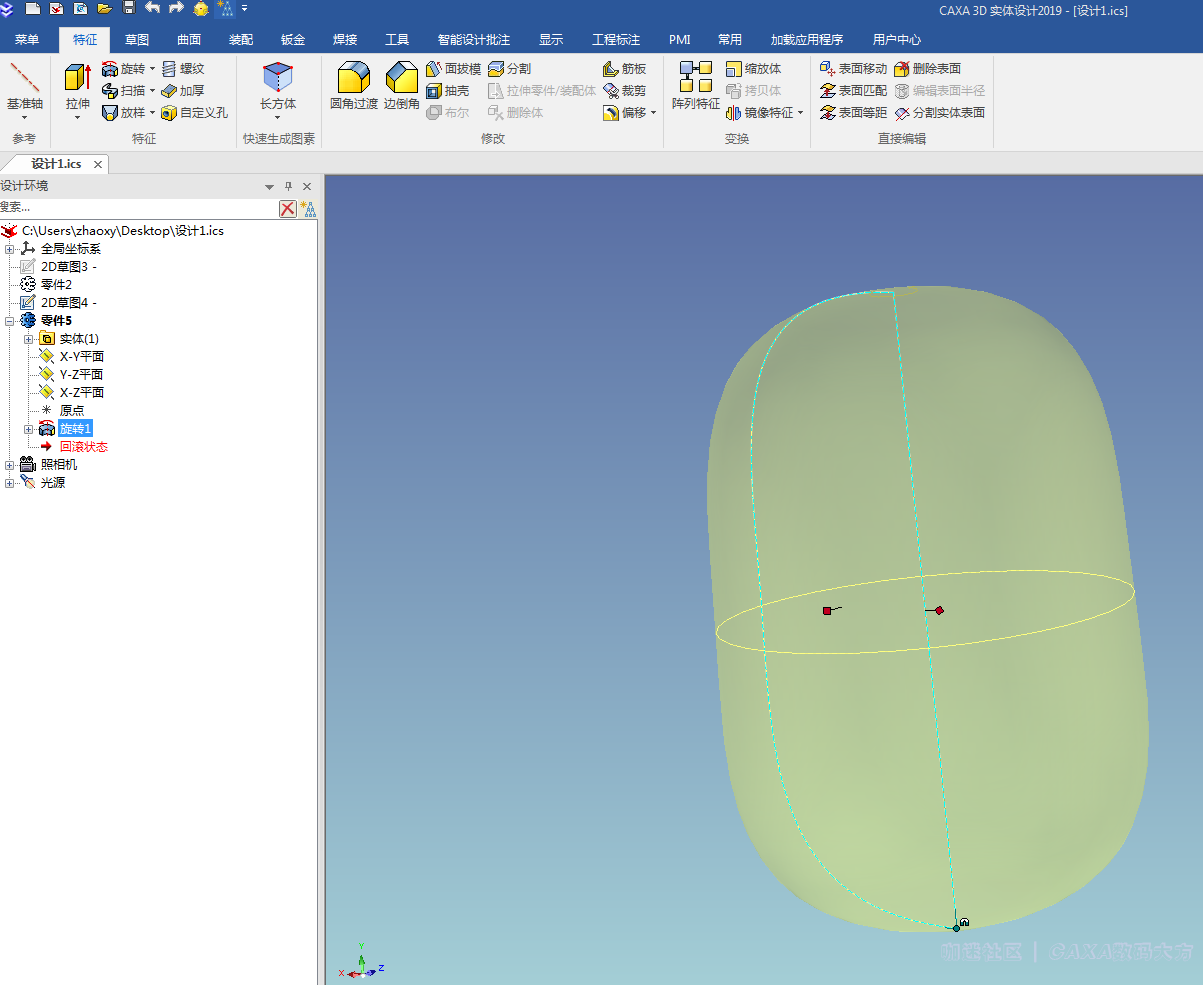Open the dropdown arrow next to 偏移
The height and width of the screenshot is (985, 1203).
point(654,113)
